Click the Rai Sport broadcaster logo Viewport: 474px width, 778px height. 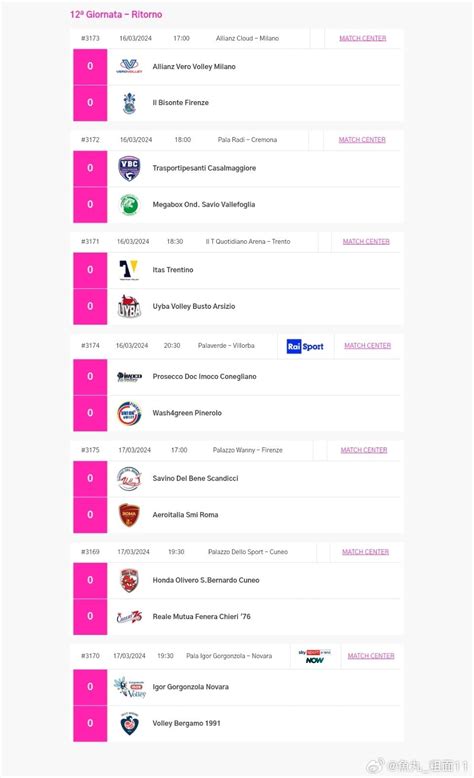tap(305, 346)
